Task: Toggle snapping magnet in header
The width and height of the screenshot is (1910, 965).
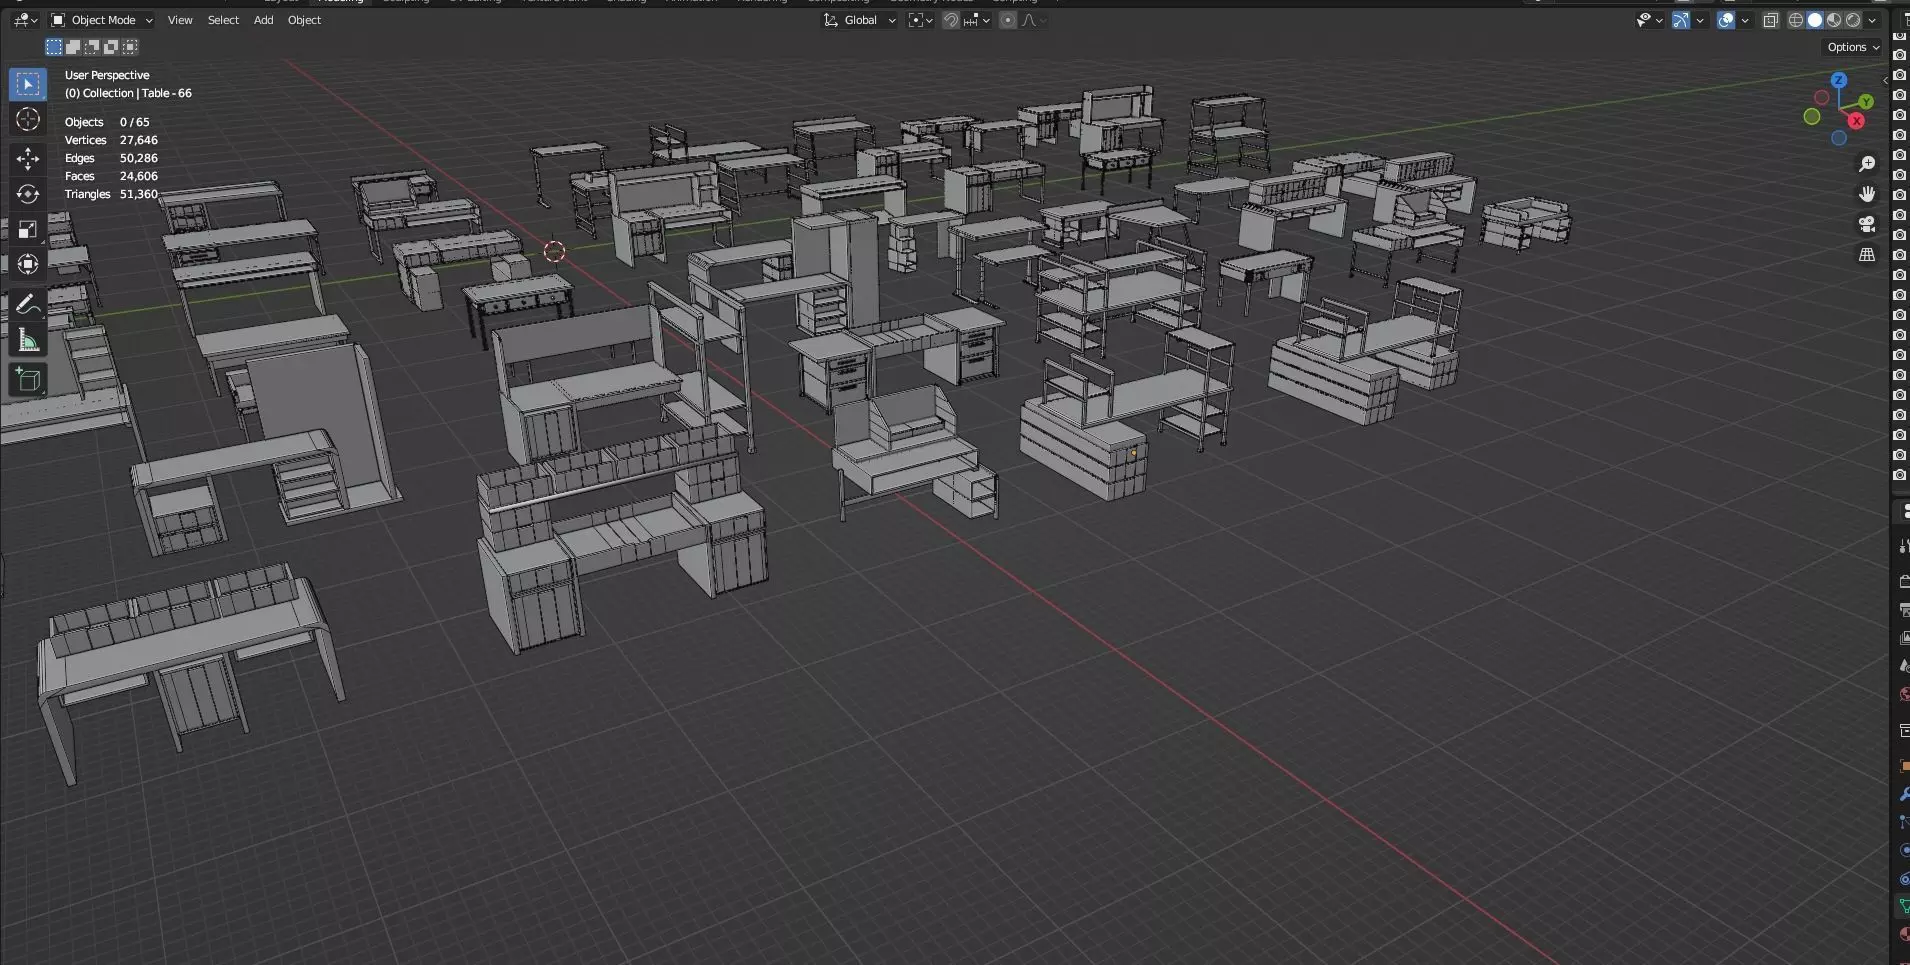Action: [951, 20]
